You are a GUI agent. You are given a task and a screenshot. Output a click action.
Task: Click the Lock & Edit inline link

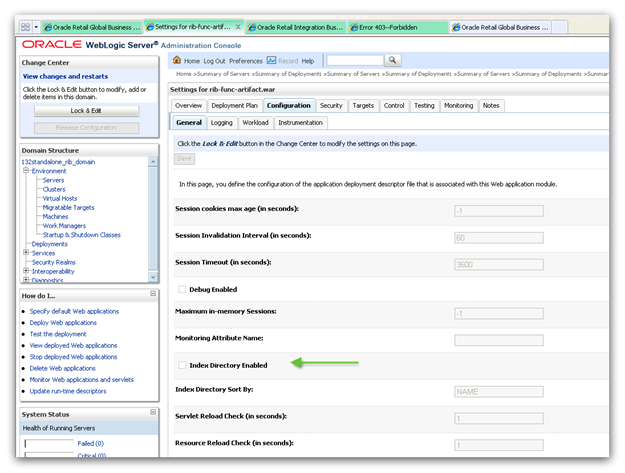tap(220, 143)
